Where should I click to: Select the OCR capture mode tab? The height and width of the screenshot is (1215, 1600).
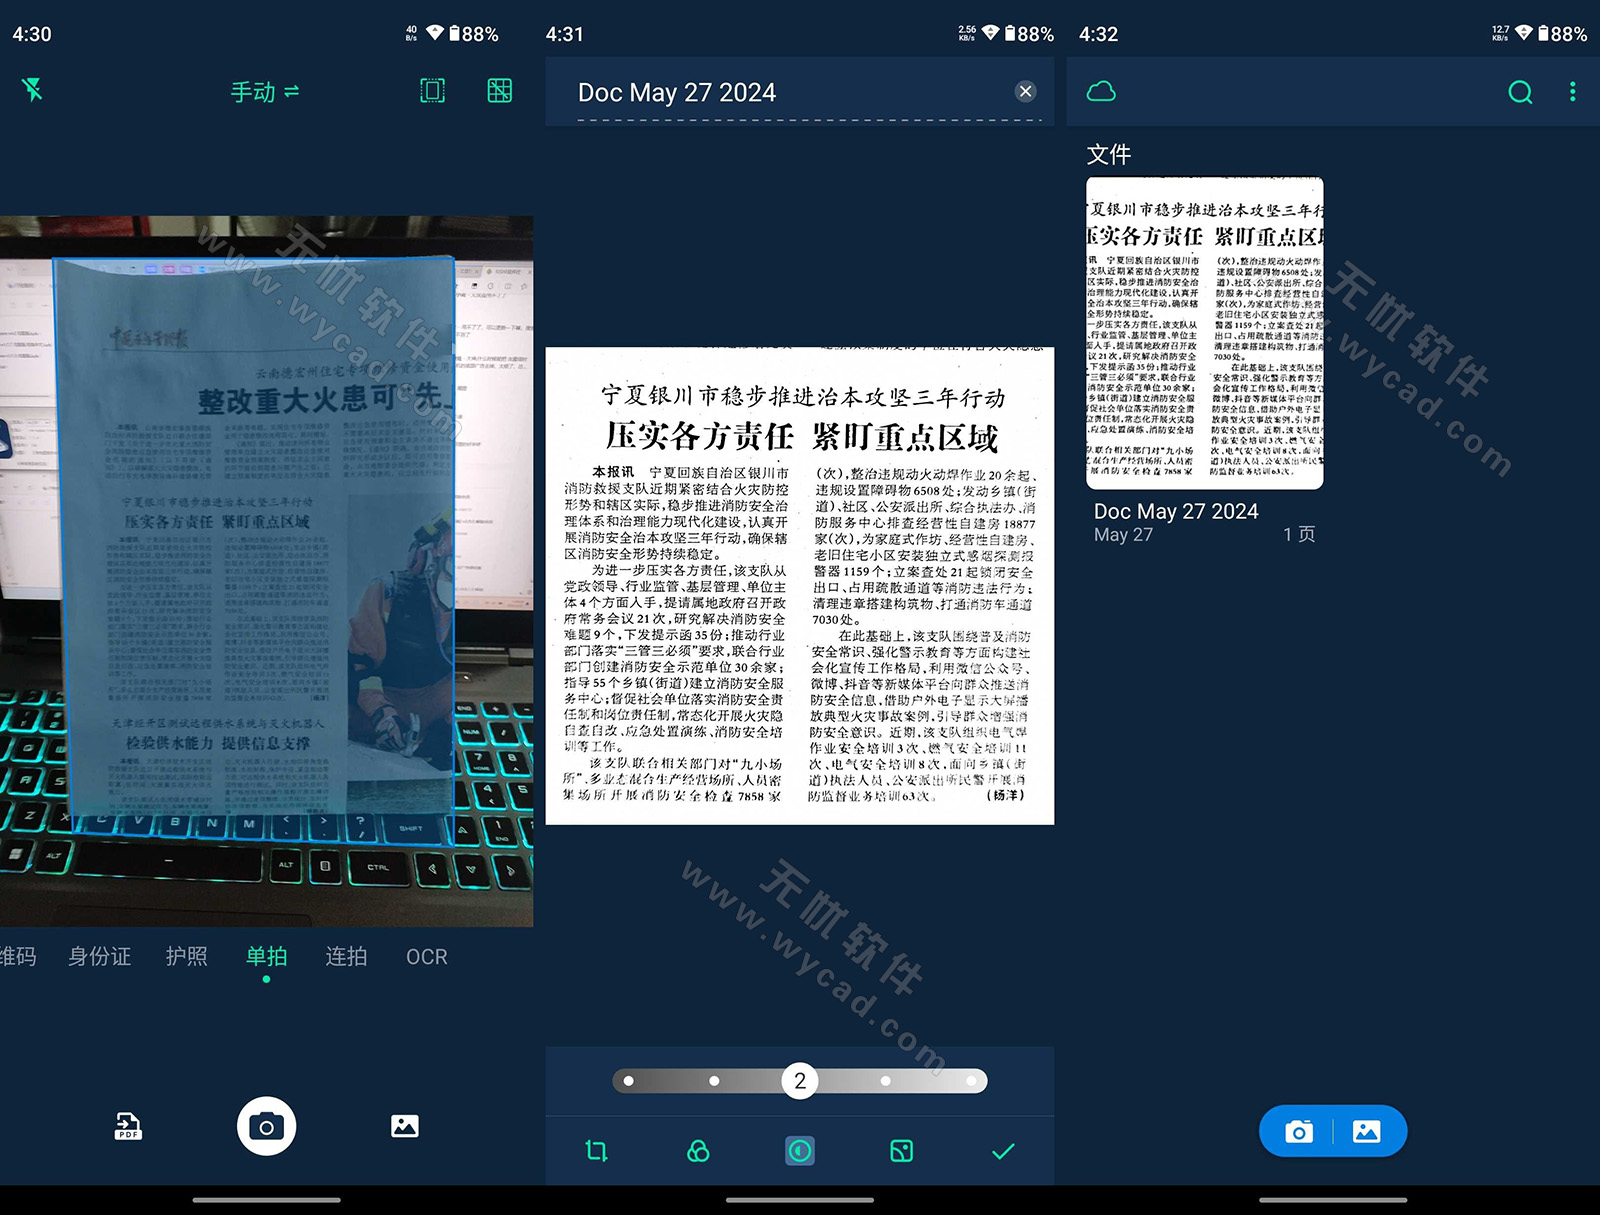(426, 957)
